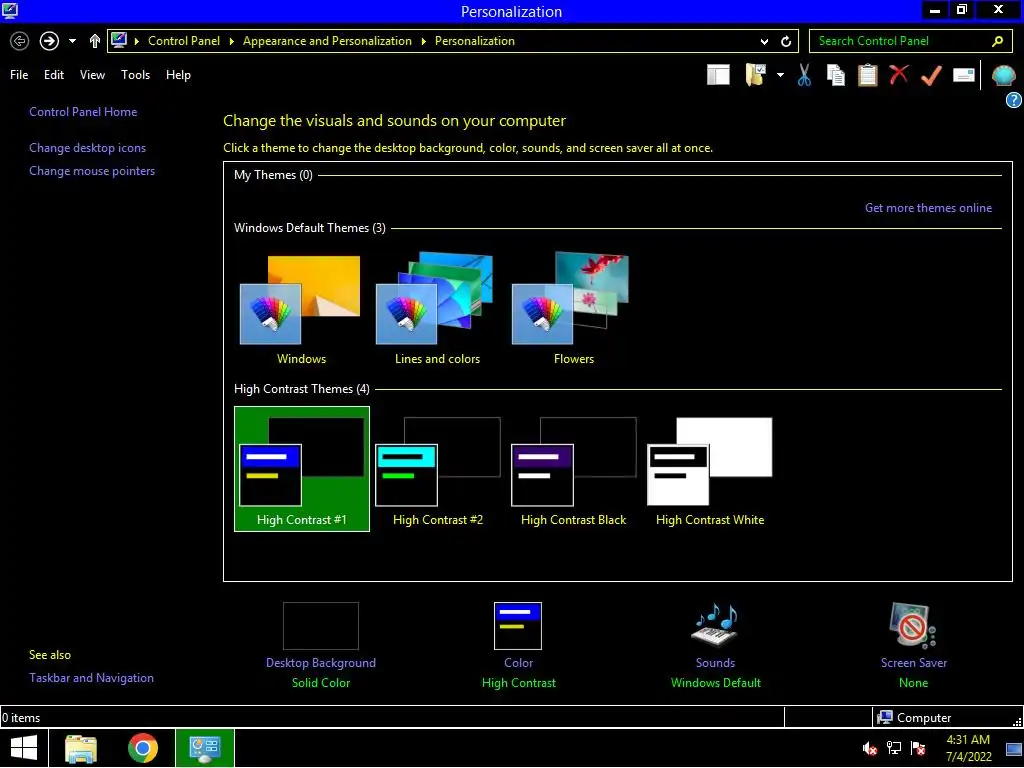
Task: Click the My Themes (0) group header
Action: (x=273, y=175)
